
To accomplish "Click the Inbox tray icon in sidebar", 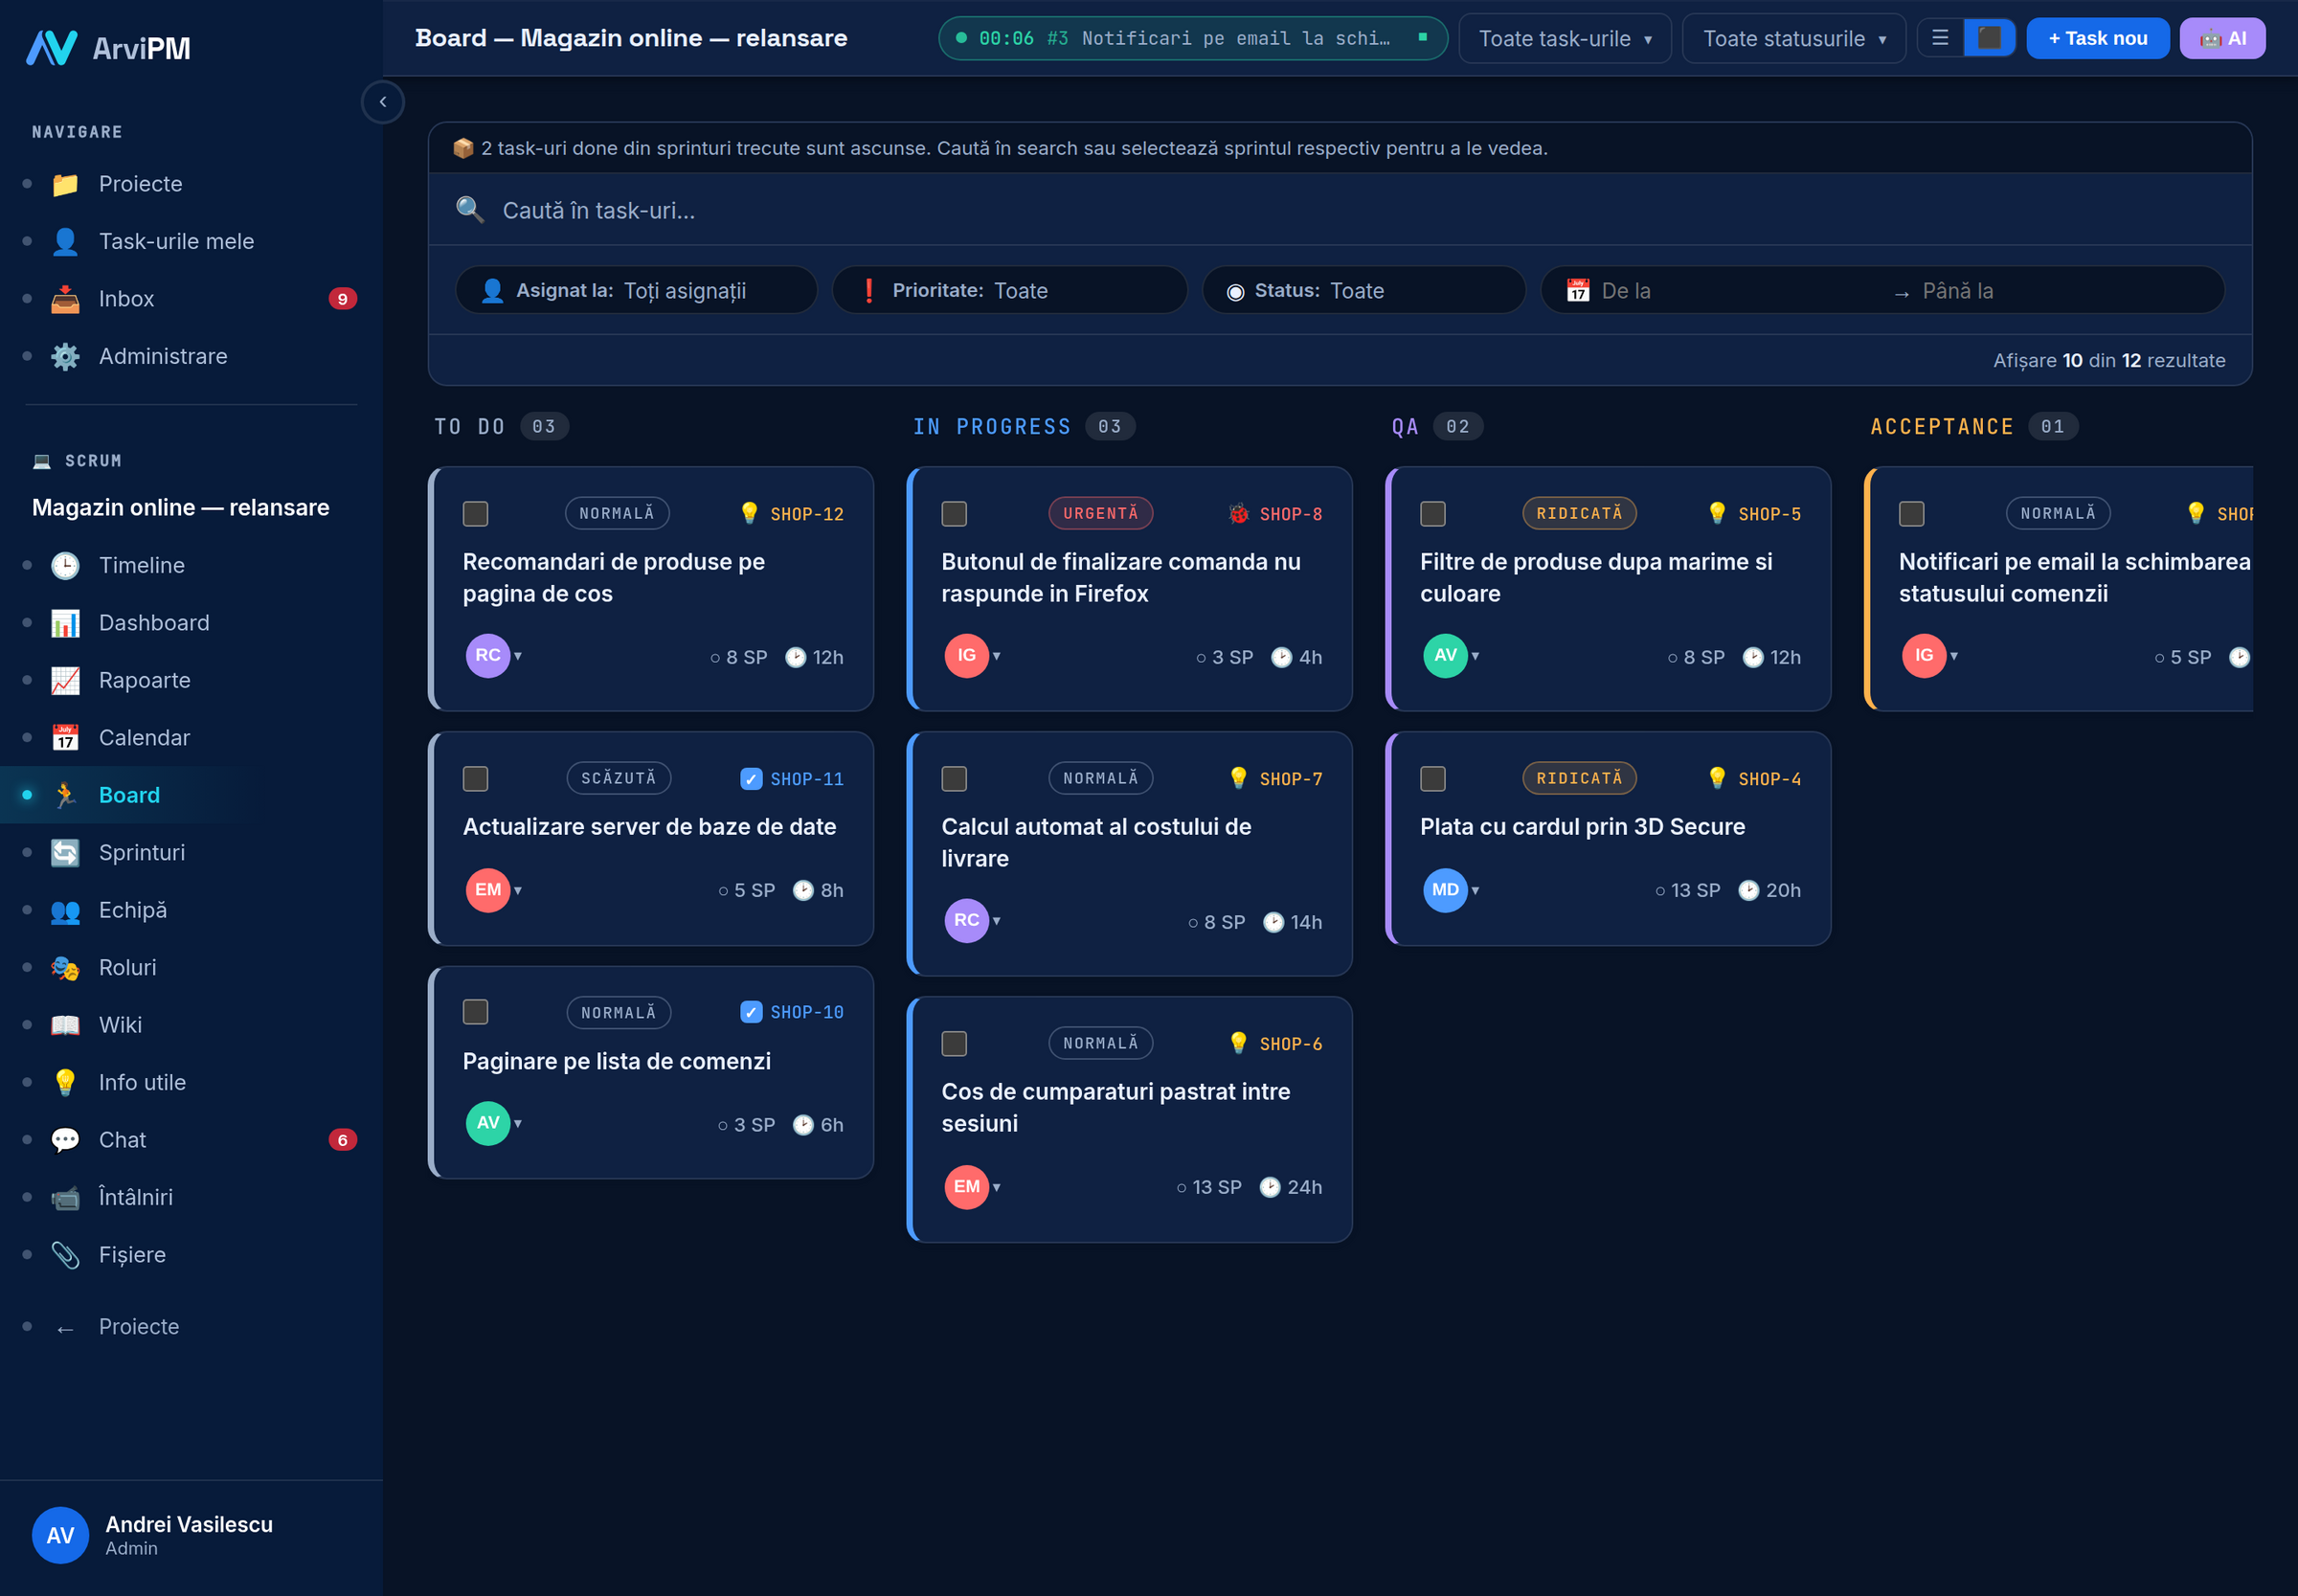I will tap(65, 299).
